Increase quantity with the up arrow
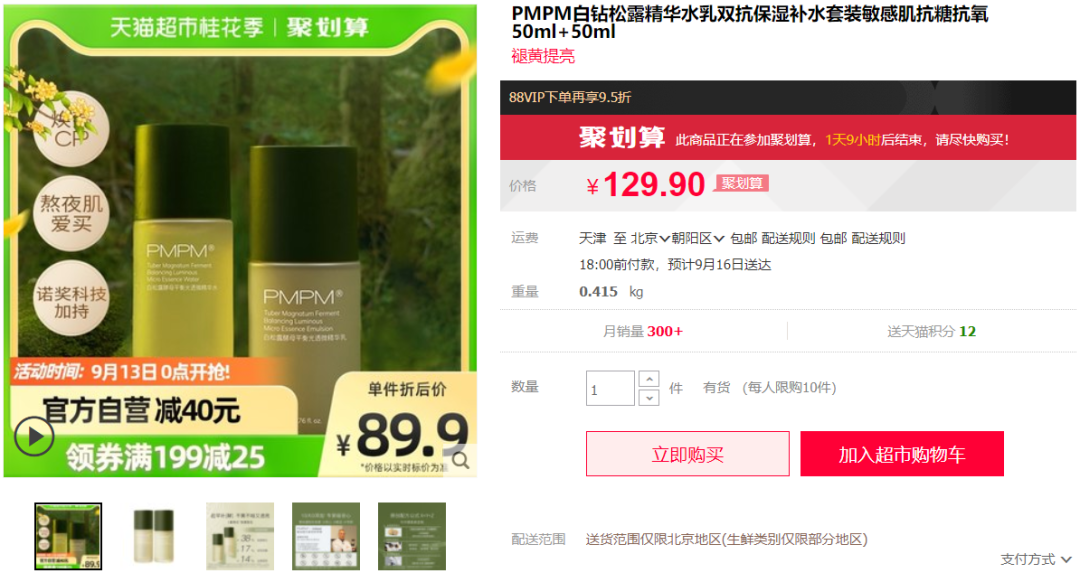This screenshot has width=1080, height=573. tap(649, 379)
